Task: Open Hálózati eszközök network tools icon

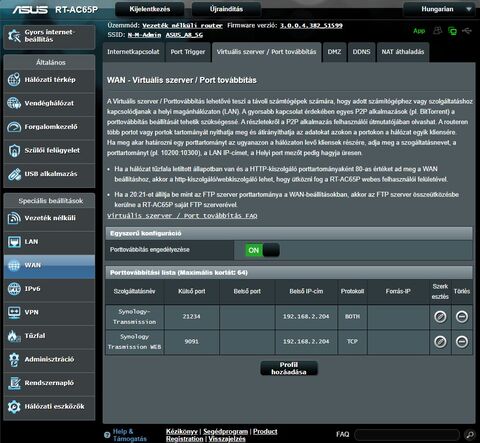Action: coord(14,407)
